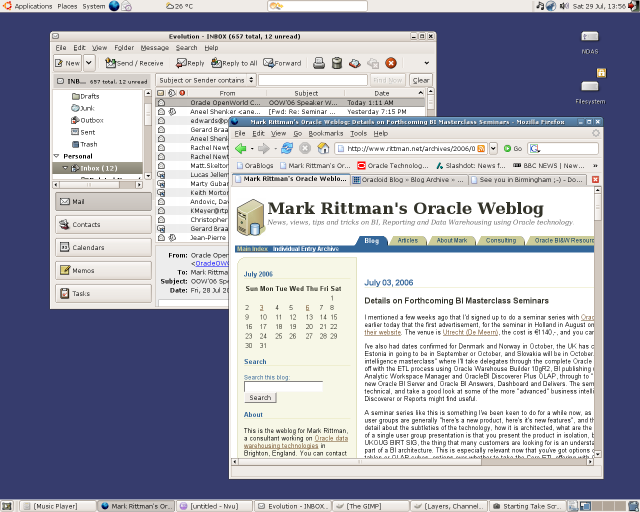Click the Mail button in Evolution sidebar
Screen dimensions: 640x512
[x=103, y=201]
